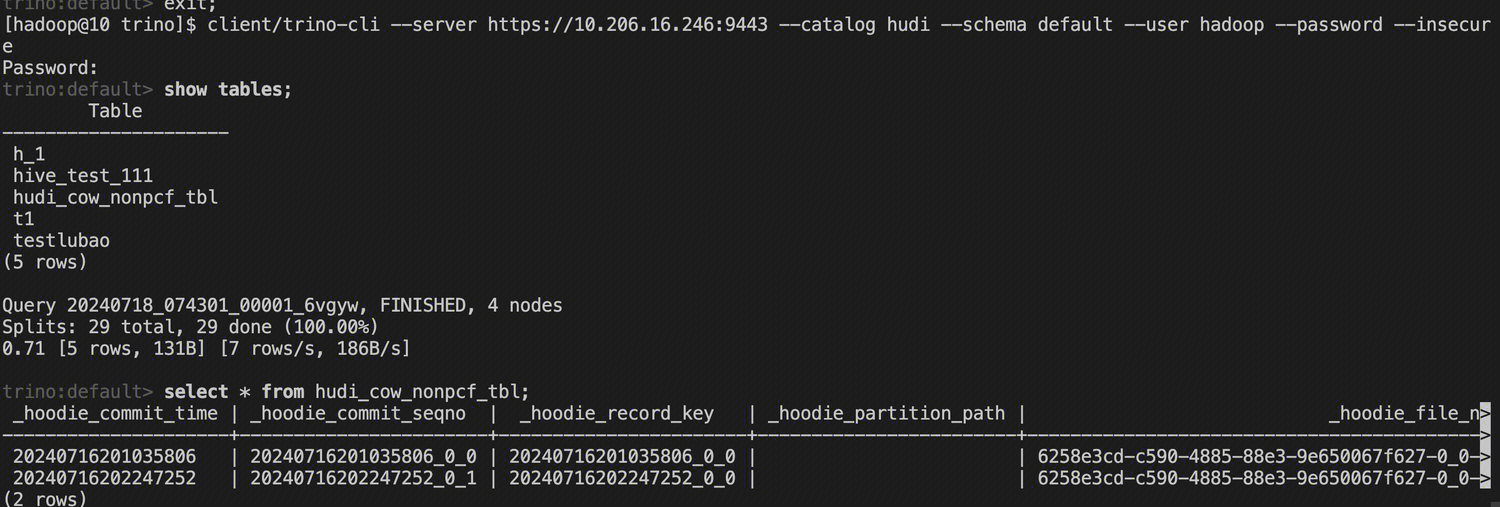Click the 'show tables;' command text

point(228,89)
